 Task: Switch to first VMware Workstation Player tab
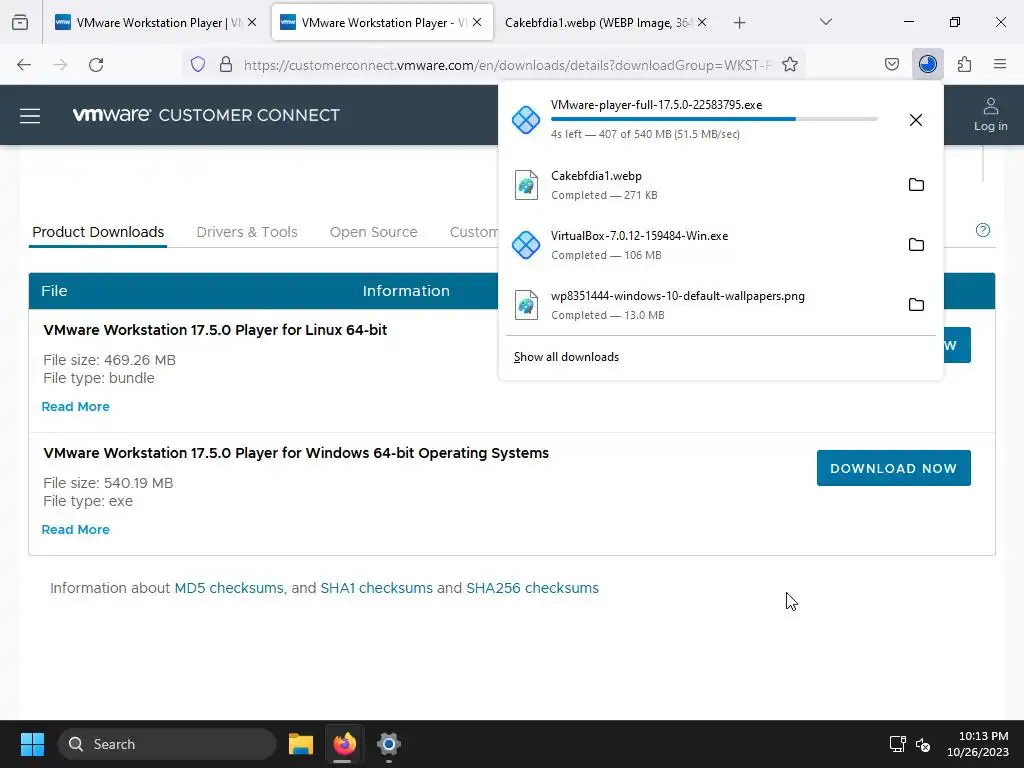[x=155, y=22]
